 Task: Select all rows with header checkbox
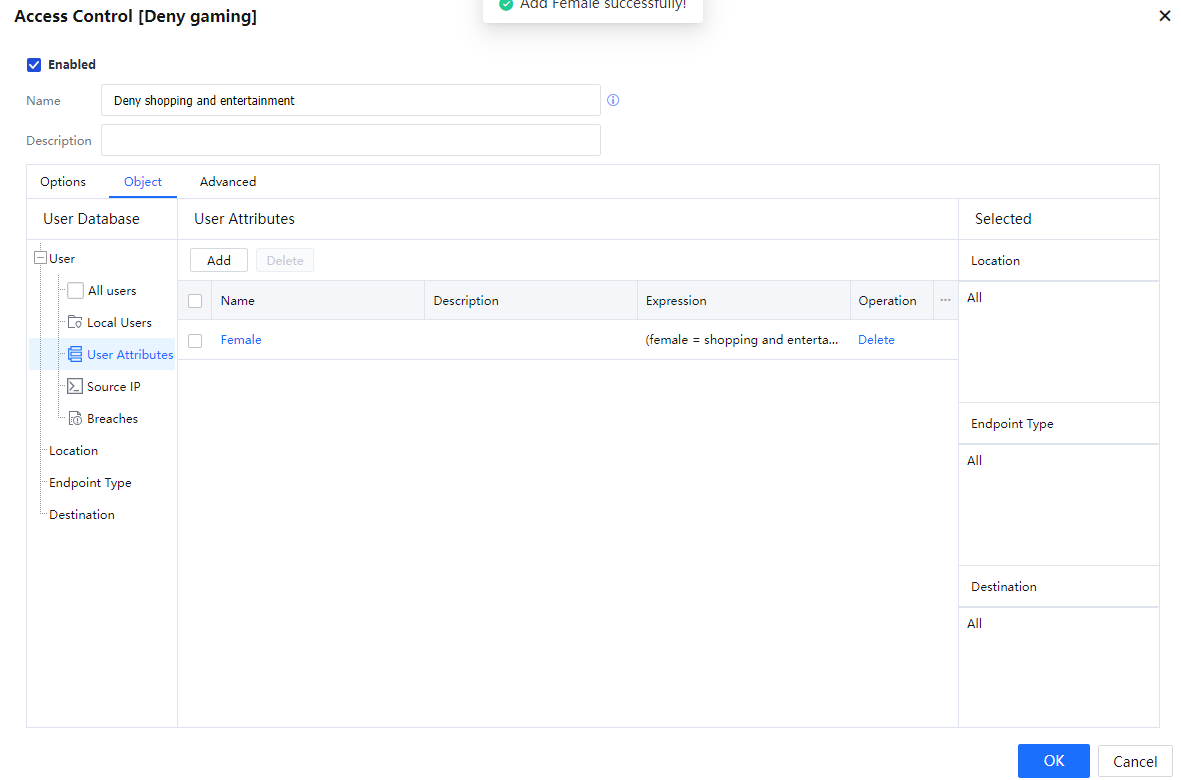click(195, 301)
